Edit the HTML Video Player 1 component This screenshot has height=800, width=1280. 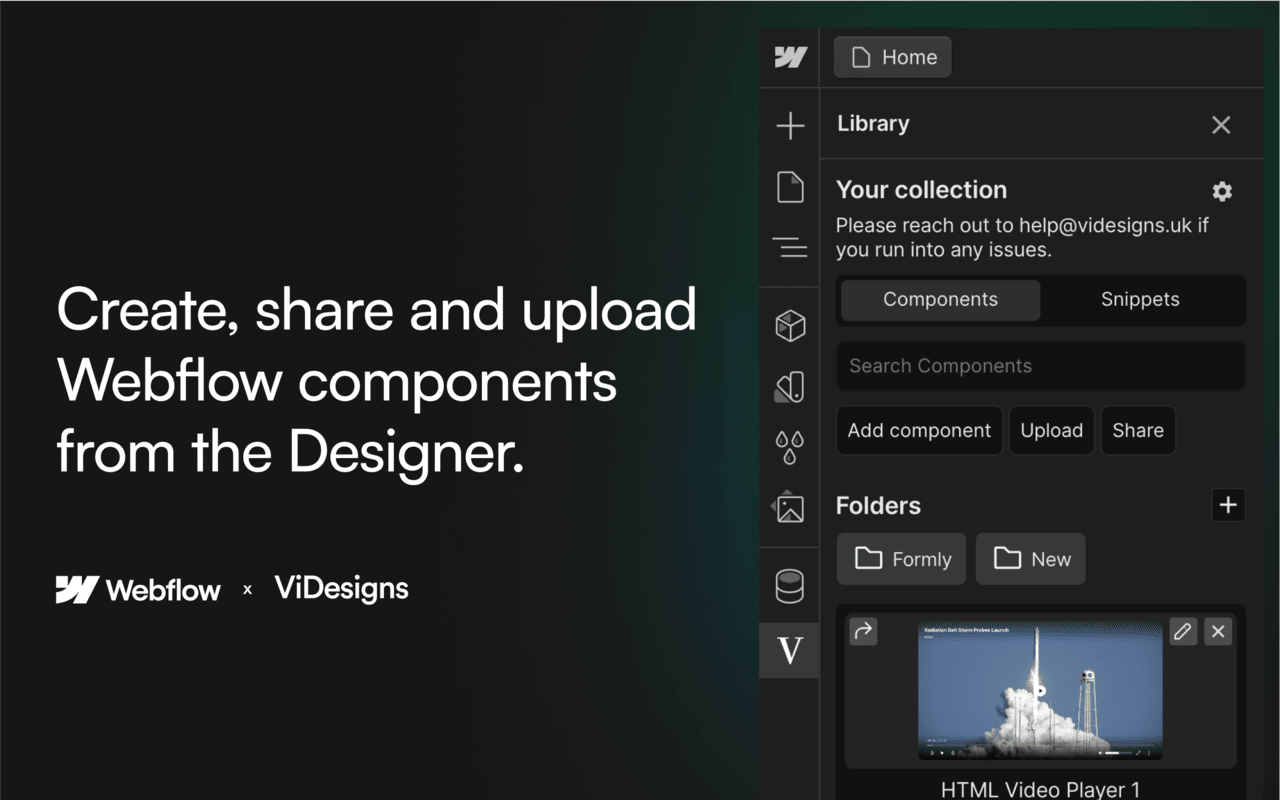(x=1183, y=631)
